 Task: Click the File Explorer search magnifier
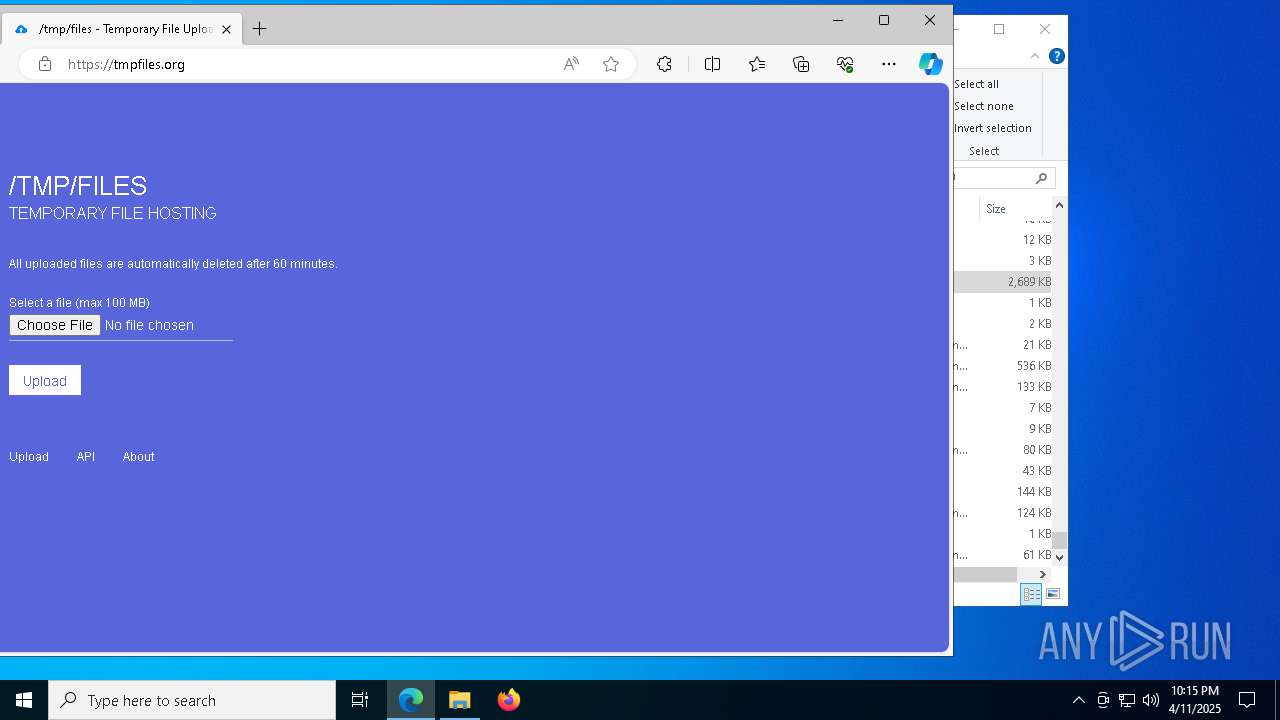(x=1041, y=178)
